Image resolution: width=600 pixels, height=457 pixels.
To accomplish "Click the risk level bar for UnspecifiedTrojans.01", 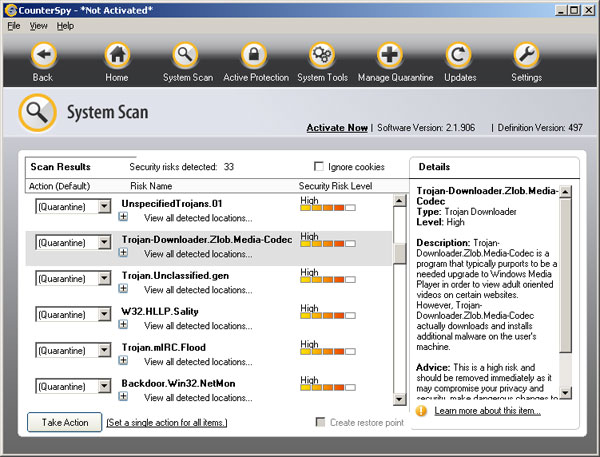I will tap(328, 208).
